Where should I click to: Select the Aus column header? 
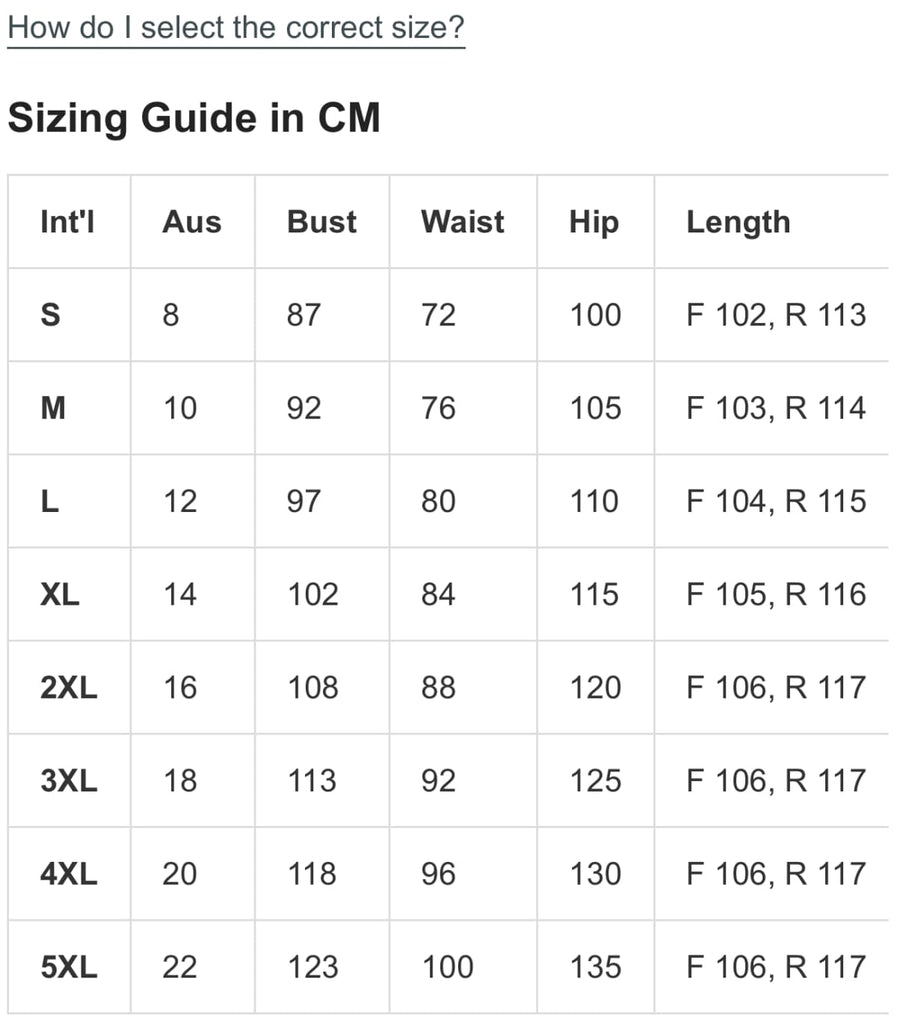[192, 222]
